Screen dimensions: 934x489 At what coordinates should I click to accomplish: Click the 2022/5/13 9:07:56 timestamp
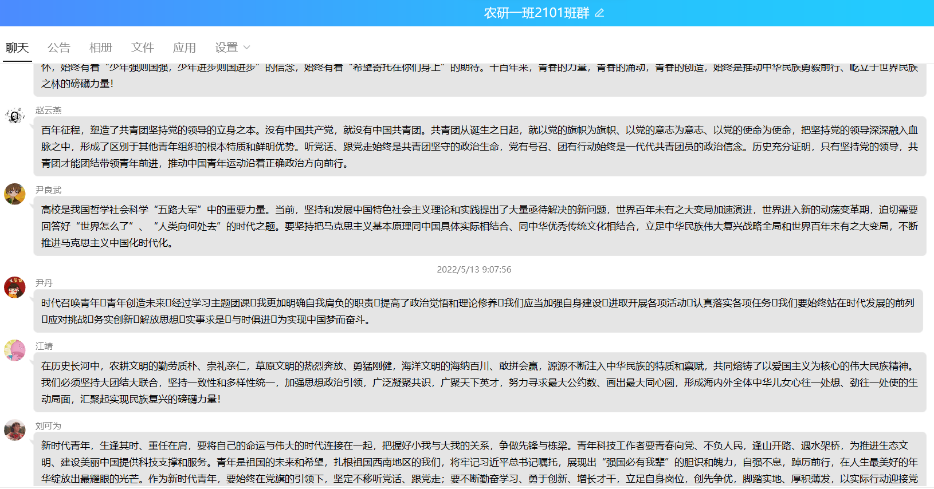pyautogui.click(x=474, y=270)
